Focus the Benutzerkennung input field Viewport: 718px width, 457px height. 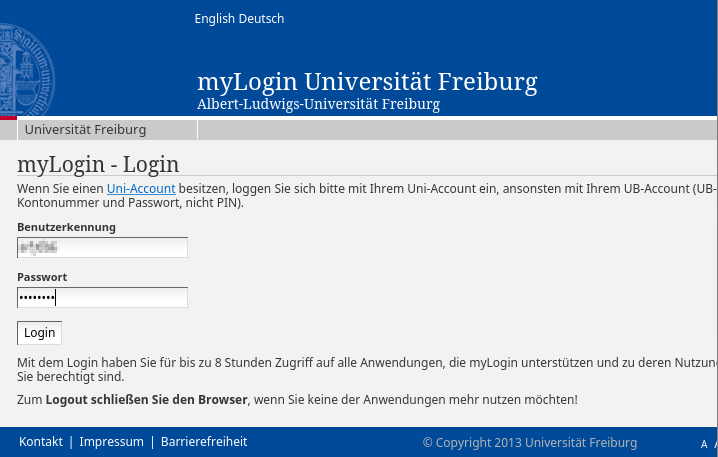(102, 247)
